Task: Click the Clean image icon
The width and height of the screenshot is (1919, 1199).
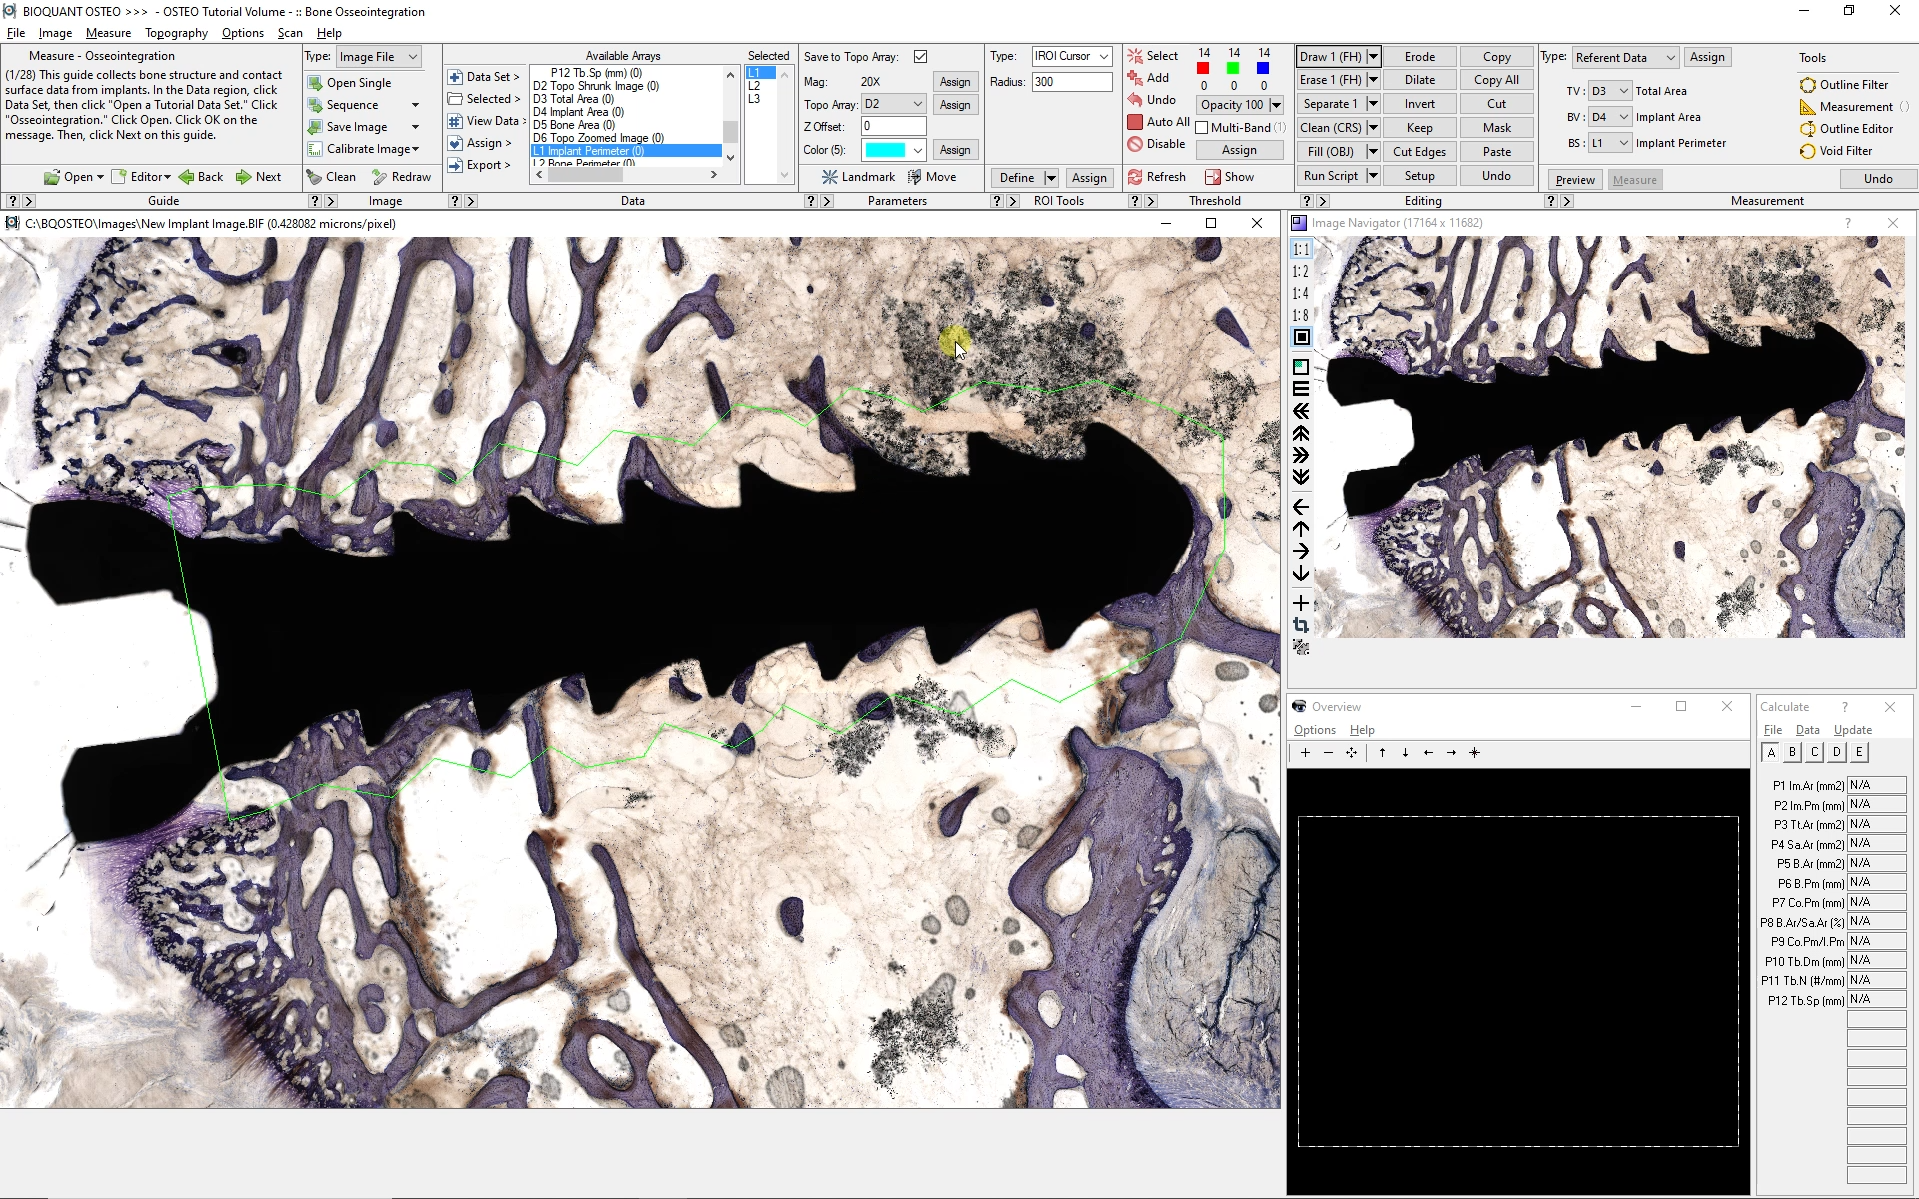Action: point(314,177)
